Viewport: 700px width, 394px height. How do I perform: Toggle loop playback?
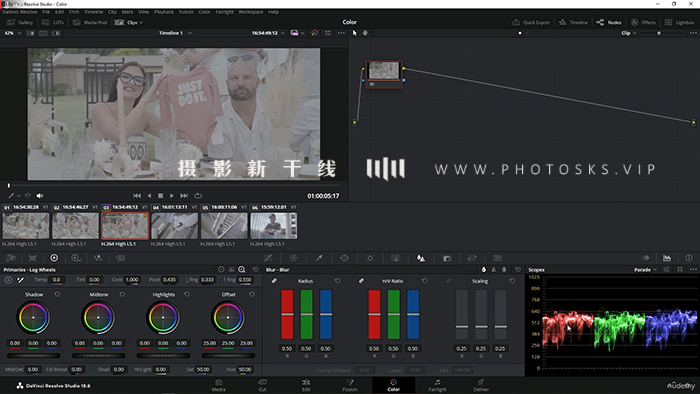198,195
